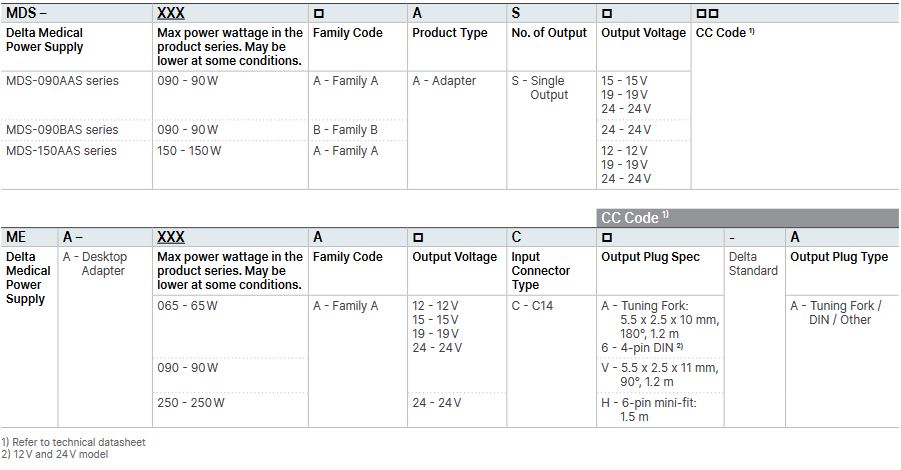Select '12 - 12V' in the MDS-150AAS row
The height and width of the screenshot is (470, 901).
point(624,151)
